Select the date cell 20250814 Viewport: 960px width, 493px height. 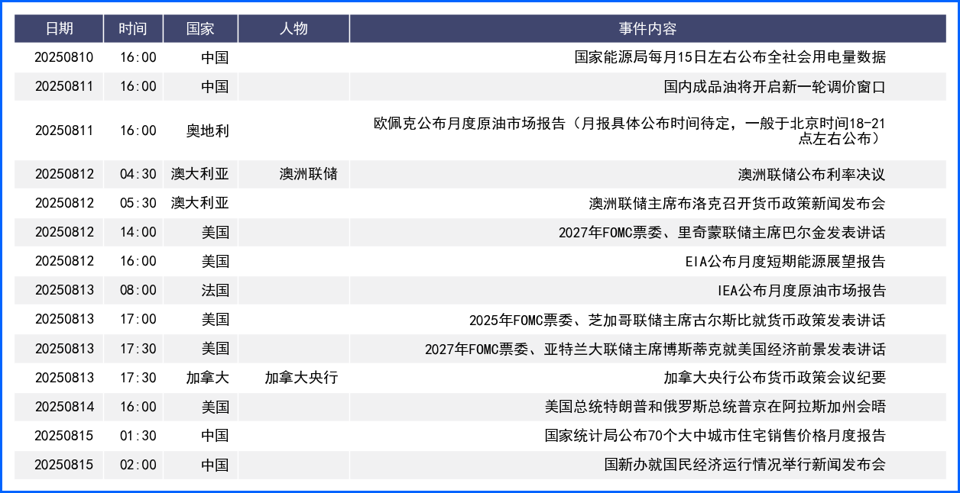click(x=64, y=406)
